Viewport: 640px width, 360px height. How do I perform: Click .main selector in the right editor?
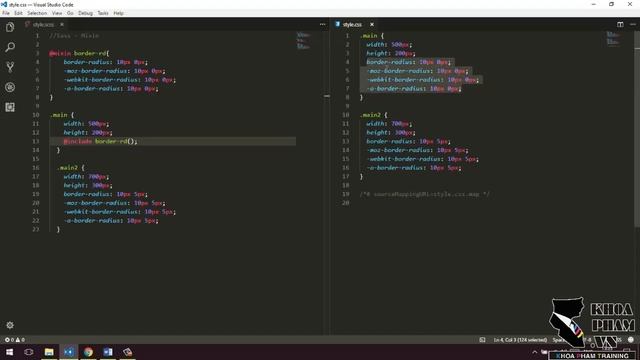[x=369, y=36]
